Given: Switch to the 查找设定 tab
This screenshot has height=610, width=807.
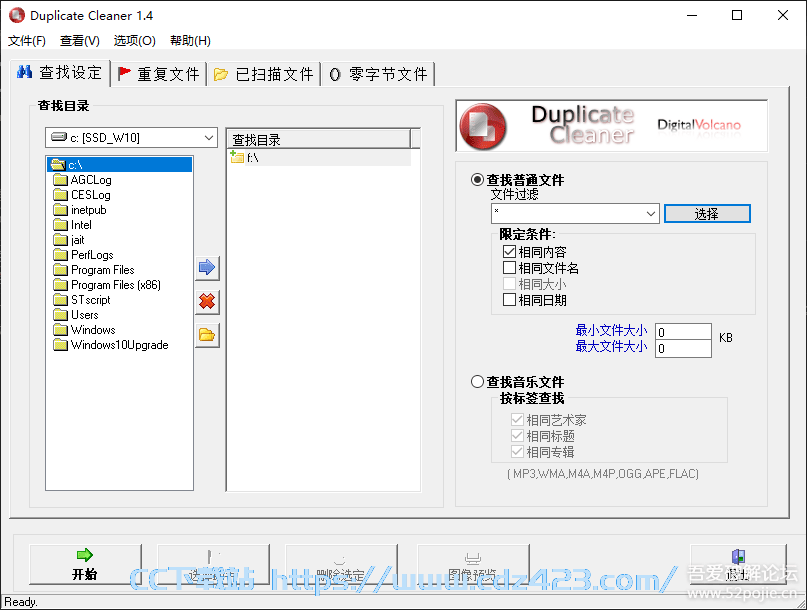Looking at the screenshot, I should tap(60, 73).
